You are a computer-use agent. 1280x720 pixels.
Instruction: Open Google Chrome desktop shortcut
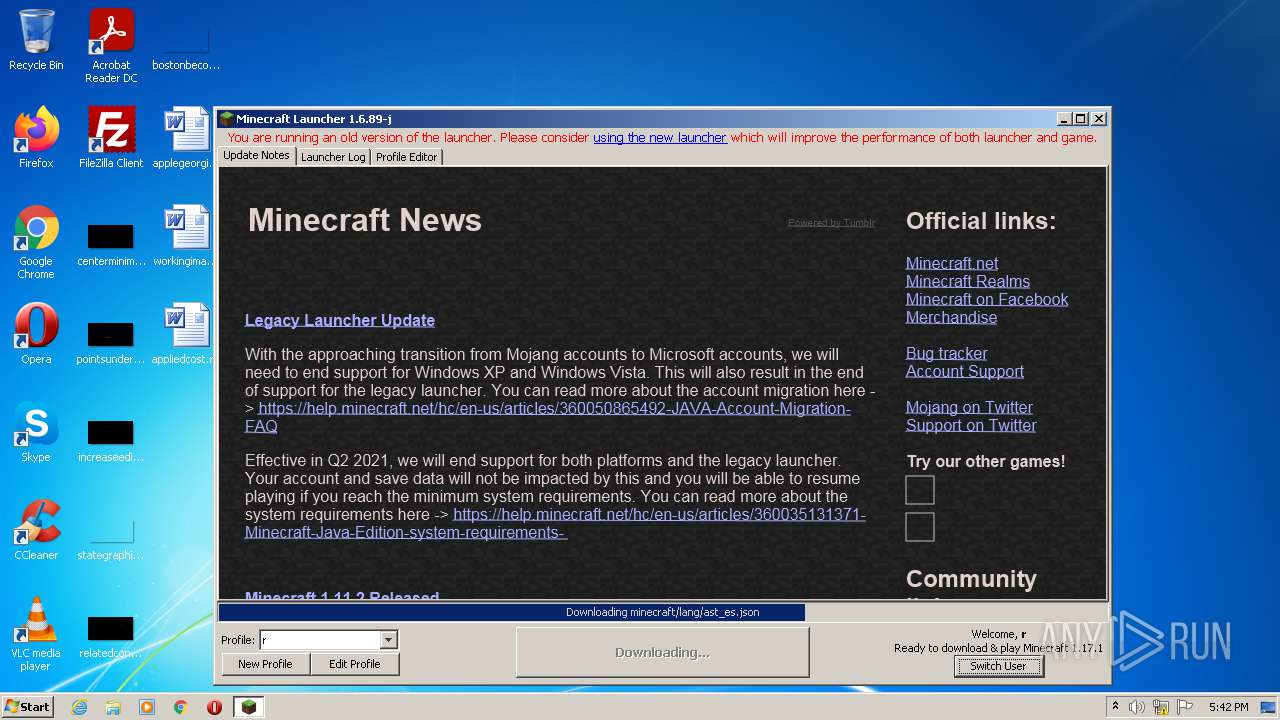pyautogui.click(x=36, y=243)
